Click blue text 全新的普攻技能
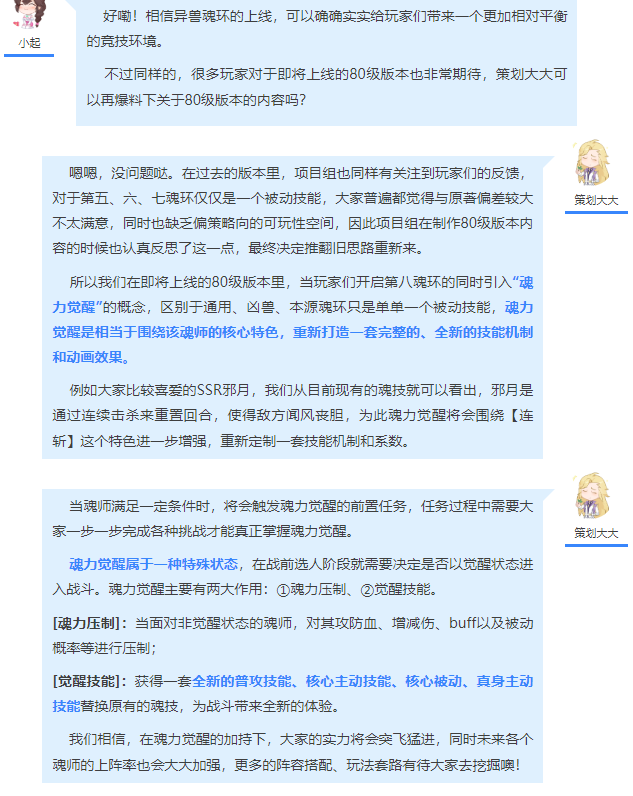This screenshot has height=796, width=633. click(242, 681)
